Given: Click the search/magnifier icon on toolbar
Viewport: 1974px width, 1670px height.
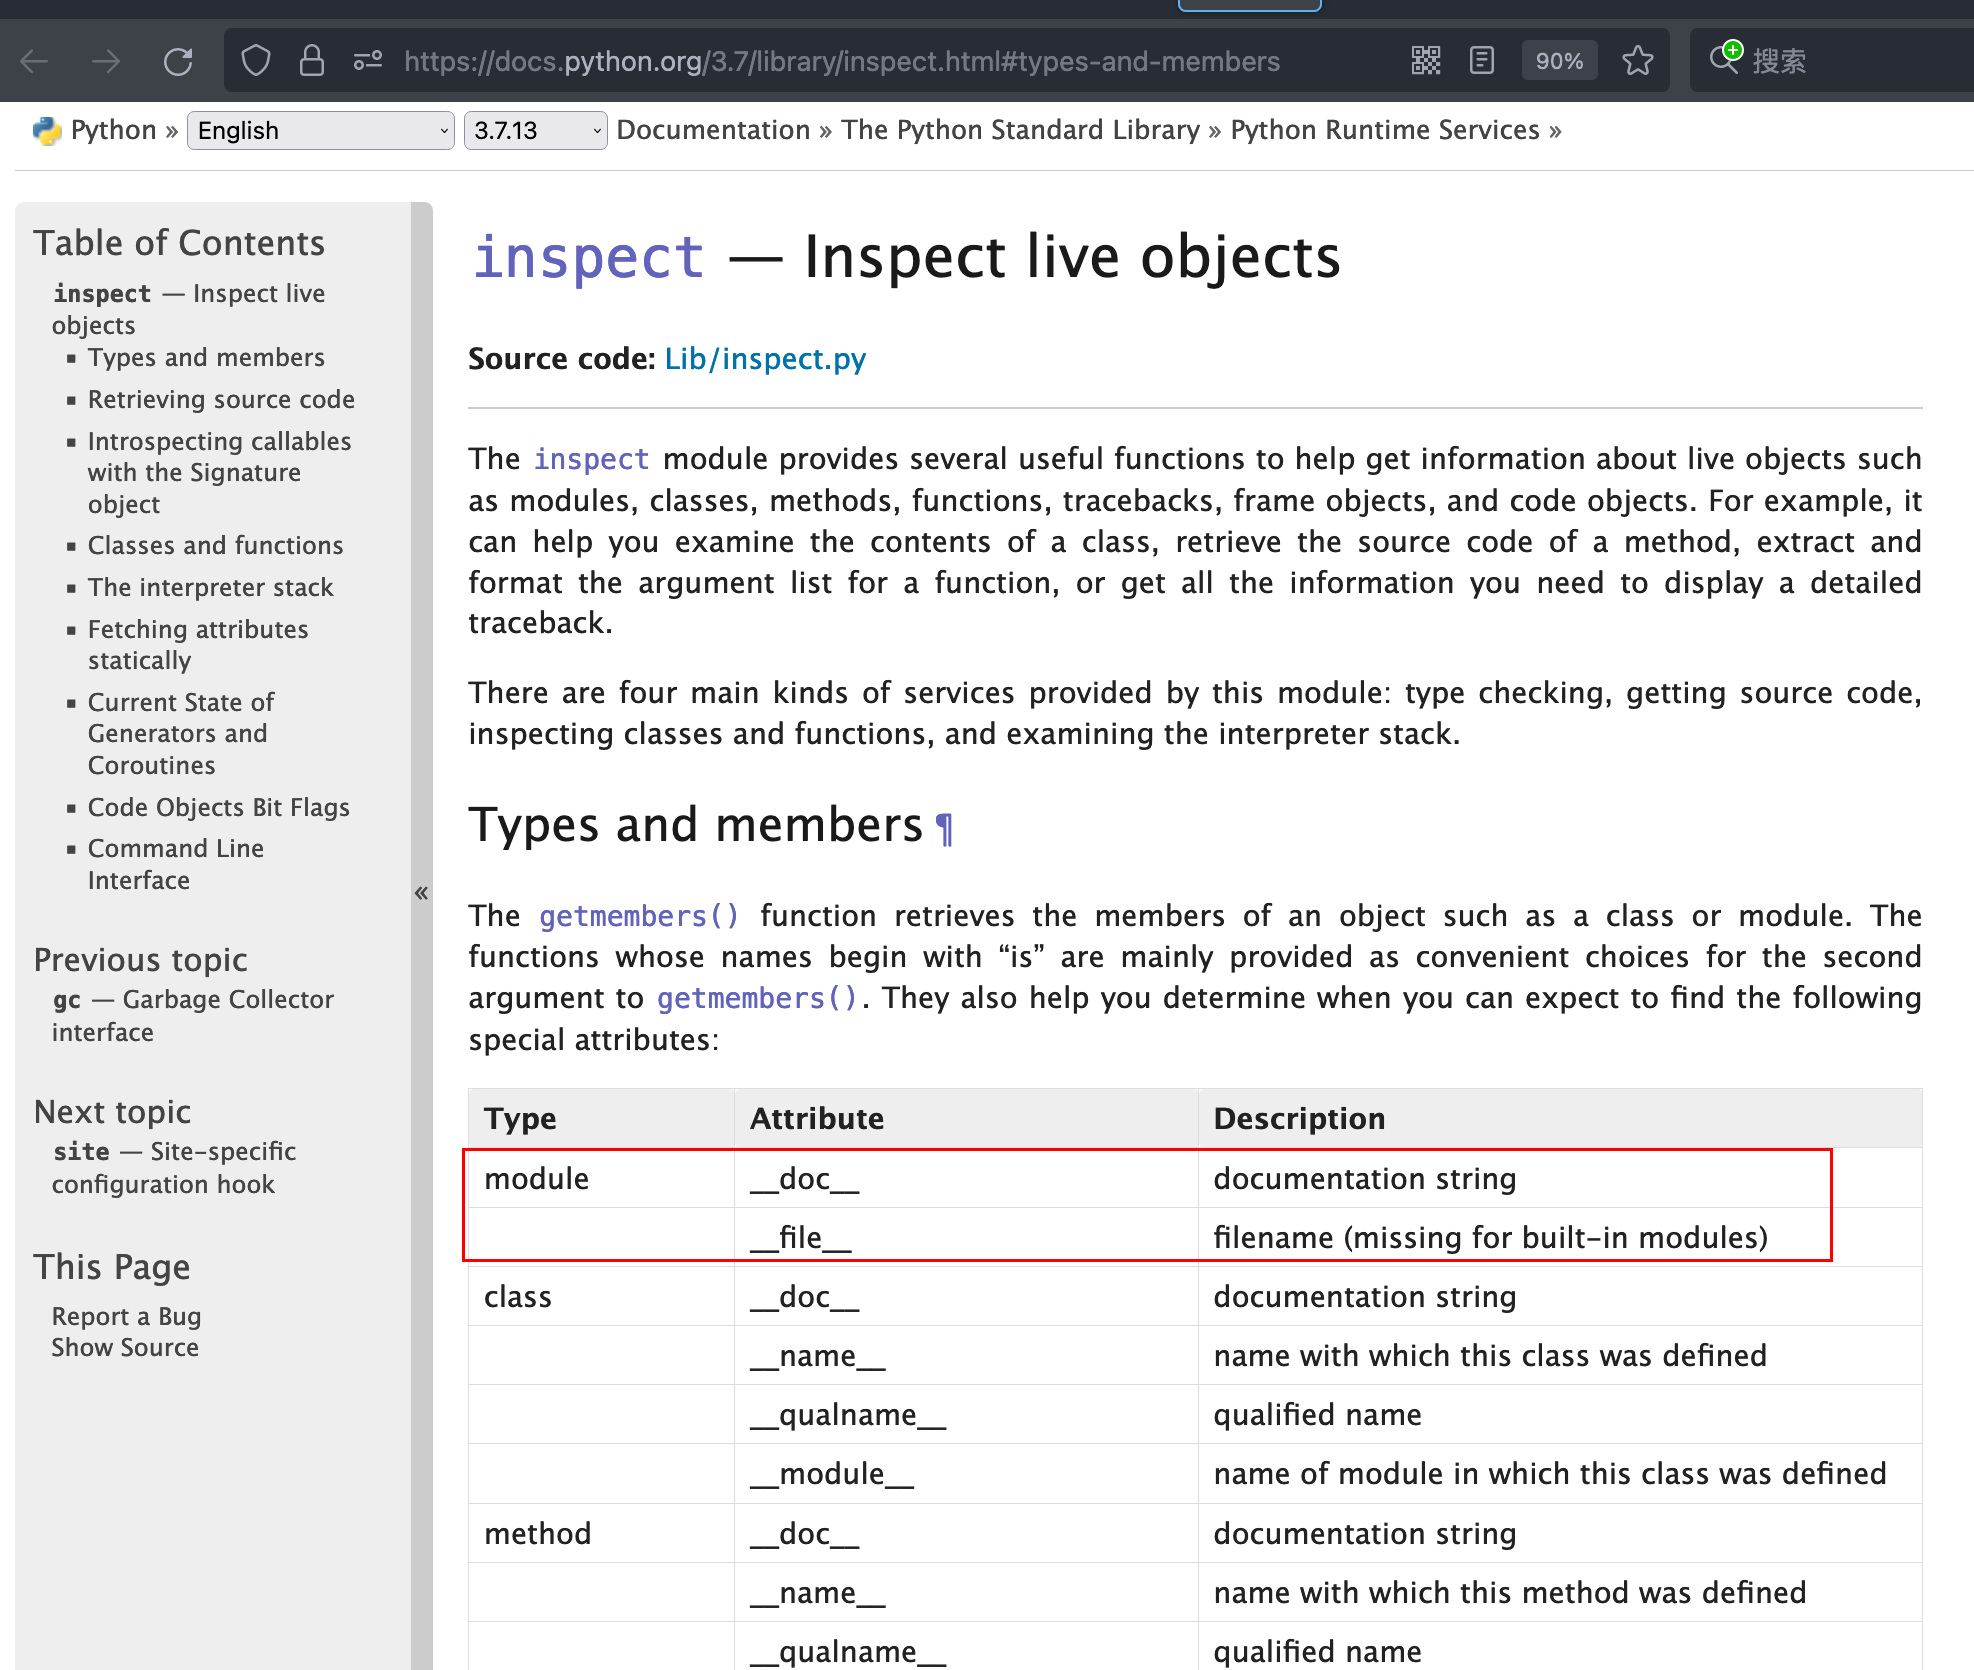Looking at the screenshot, I should pos(1724,61).
